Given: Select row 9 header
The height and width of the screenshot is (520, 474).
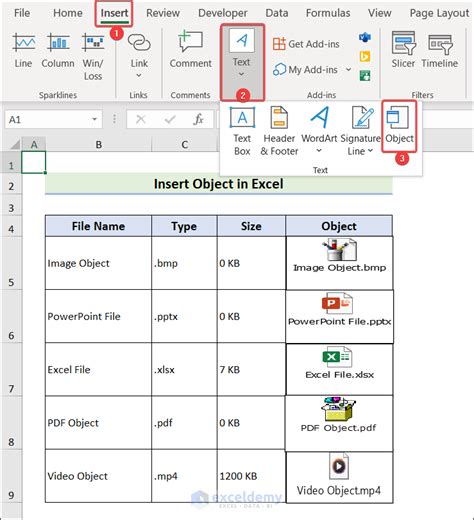Looking at the screenshot, I should (11, 476).
